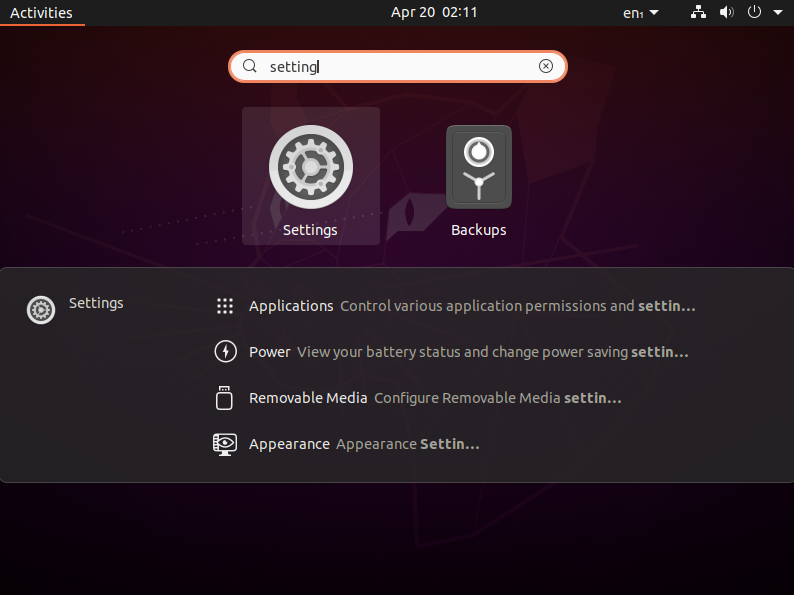794x595 pixels.
Task: Click "Appearance Settin..." description text
Action: [x=408, y=444]
